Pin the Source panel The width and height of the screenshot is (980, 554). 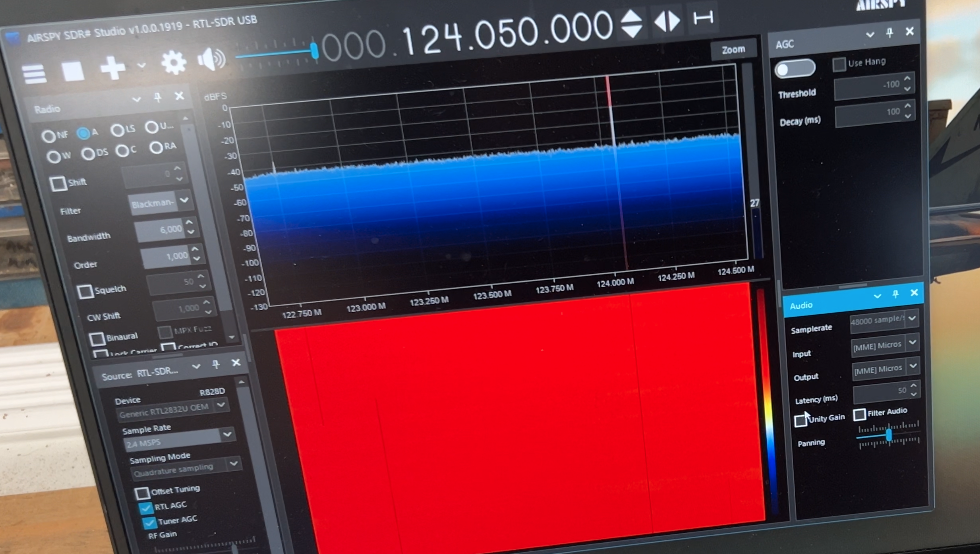click(x=216, y=365)
